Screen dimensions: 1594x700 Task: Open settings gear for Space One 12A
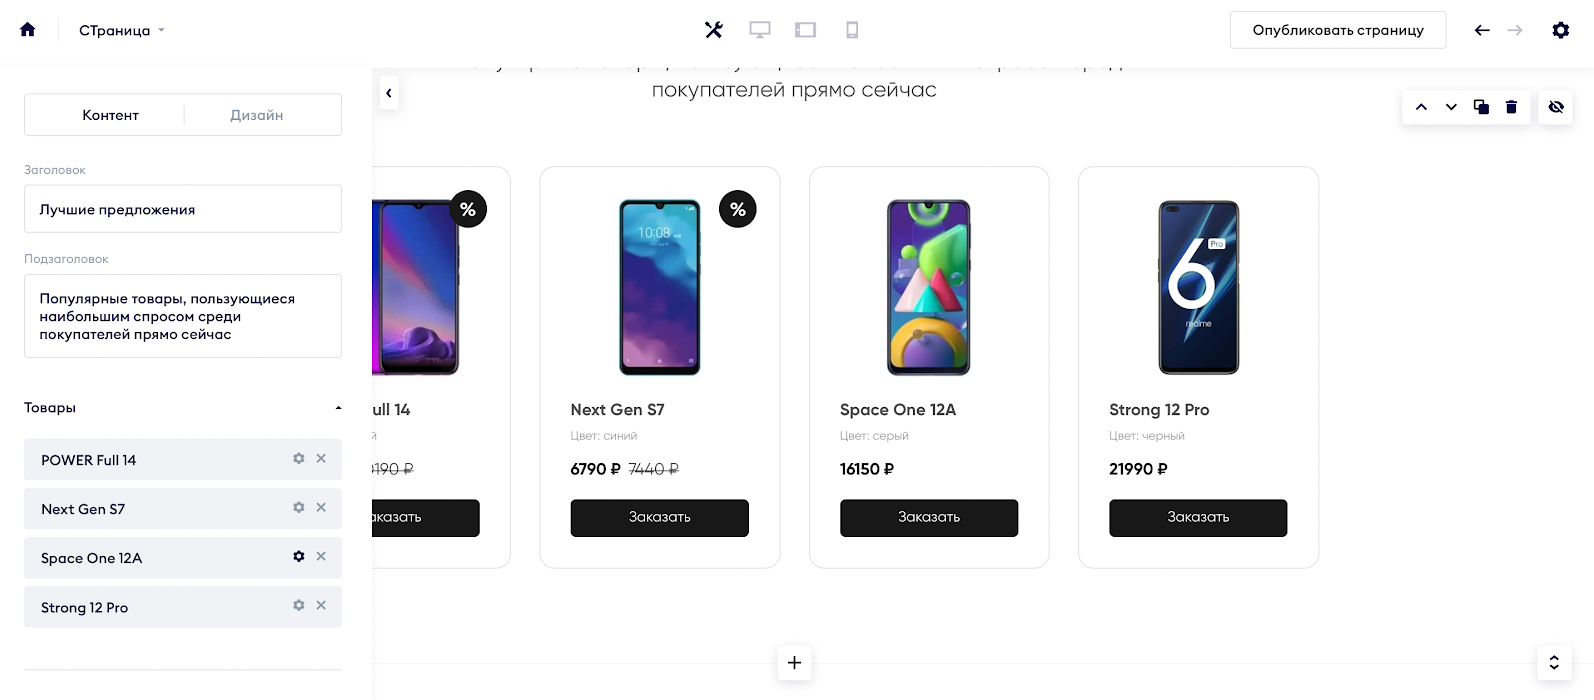click(x=298, y=556)
